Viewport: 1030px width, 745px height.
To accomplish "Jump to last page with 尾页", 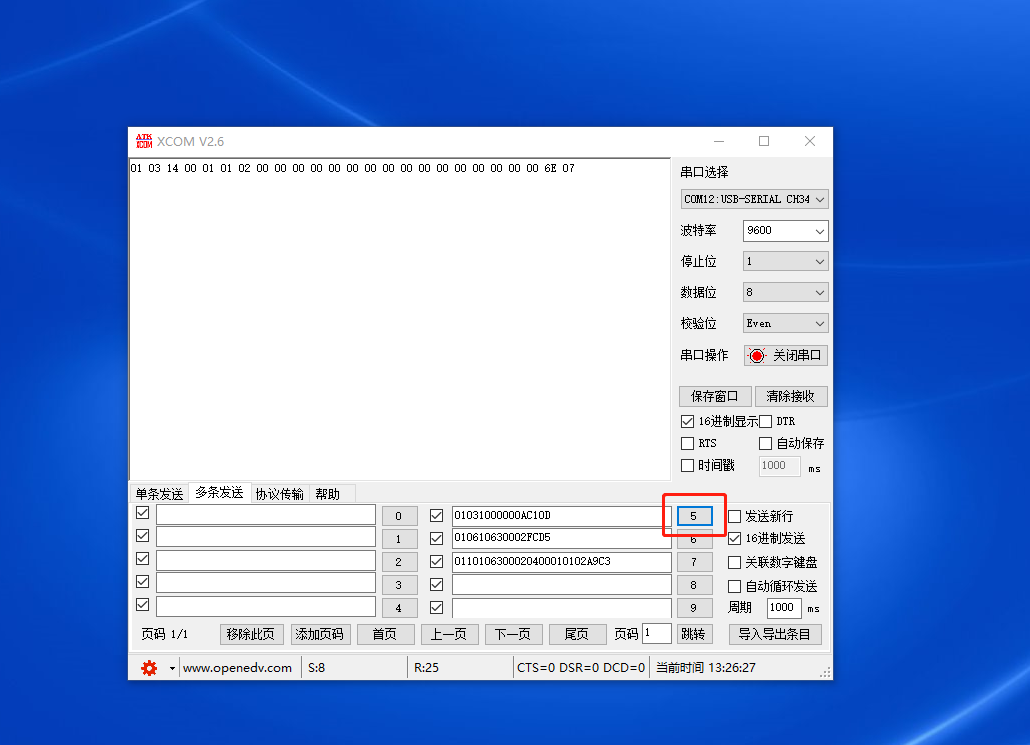I will tap(577, 635).
